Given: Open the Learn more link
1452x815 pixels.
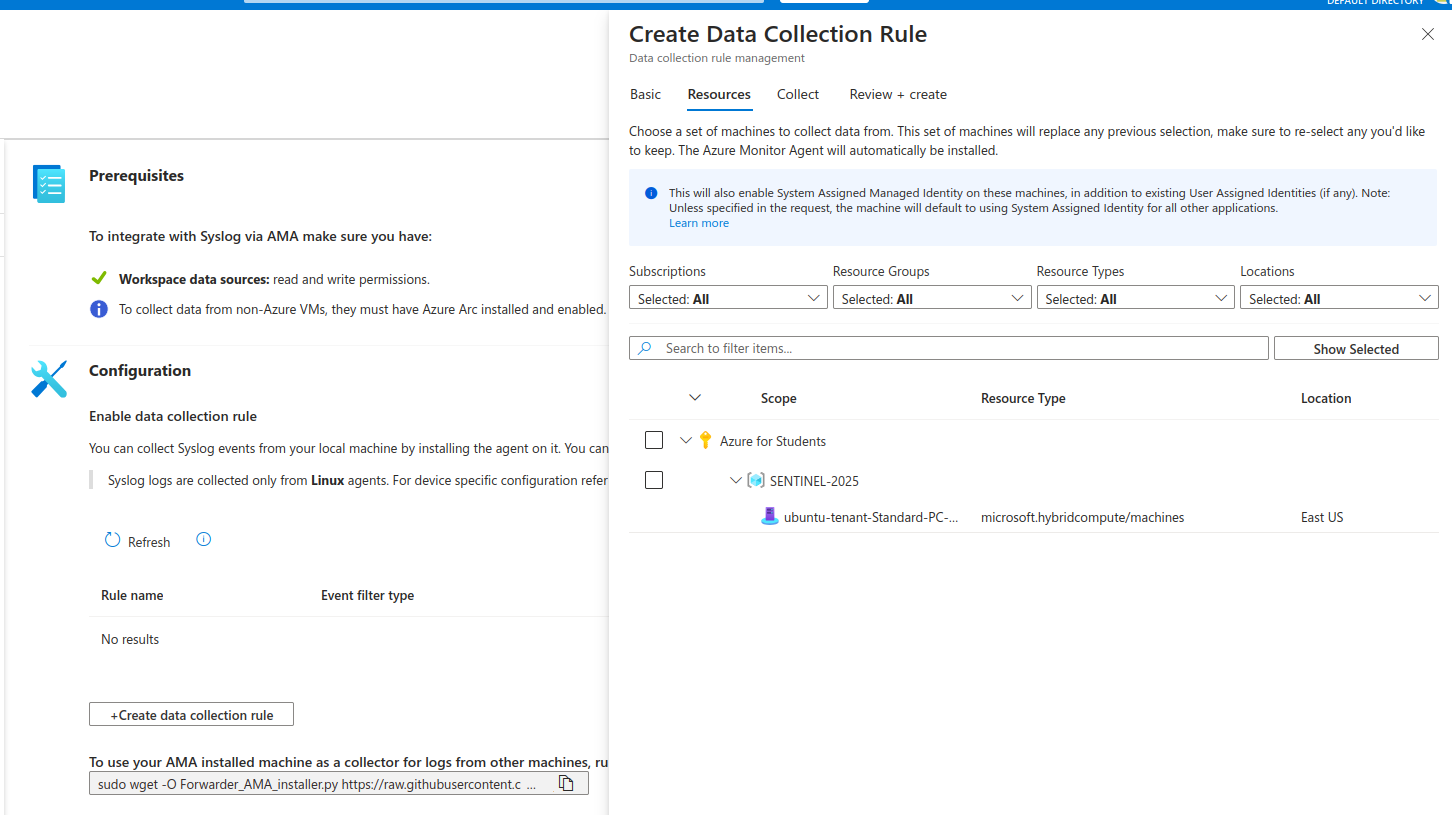Looking at the screenshot, I should click(699, 223).
